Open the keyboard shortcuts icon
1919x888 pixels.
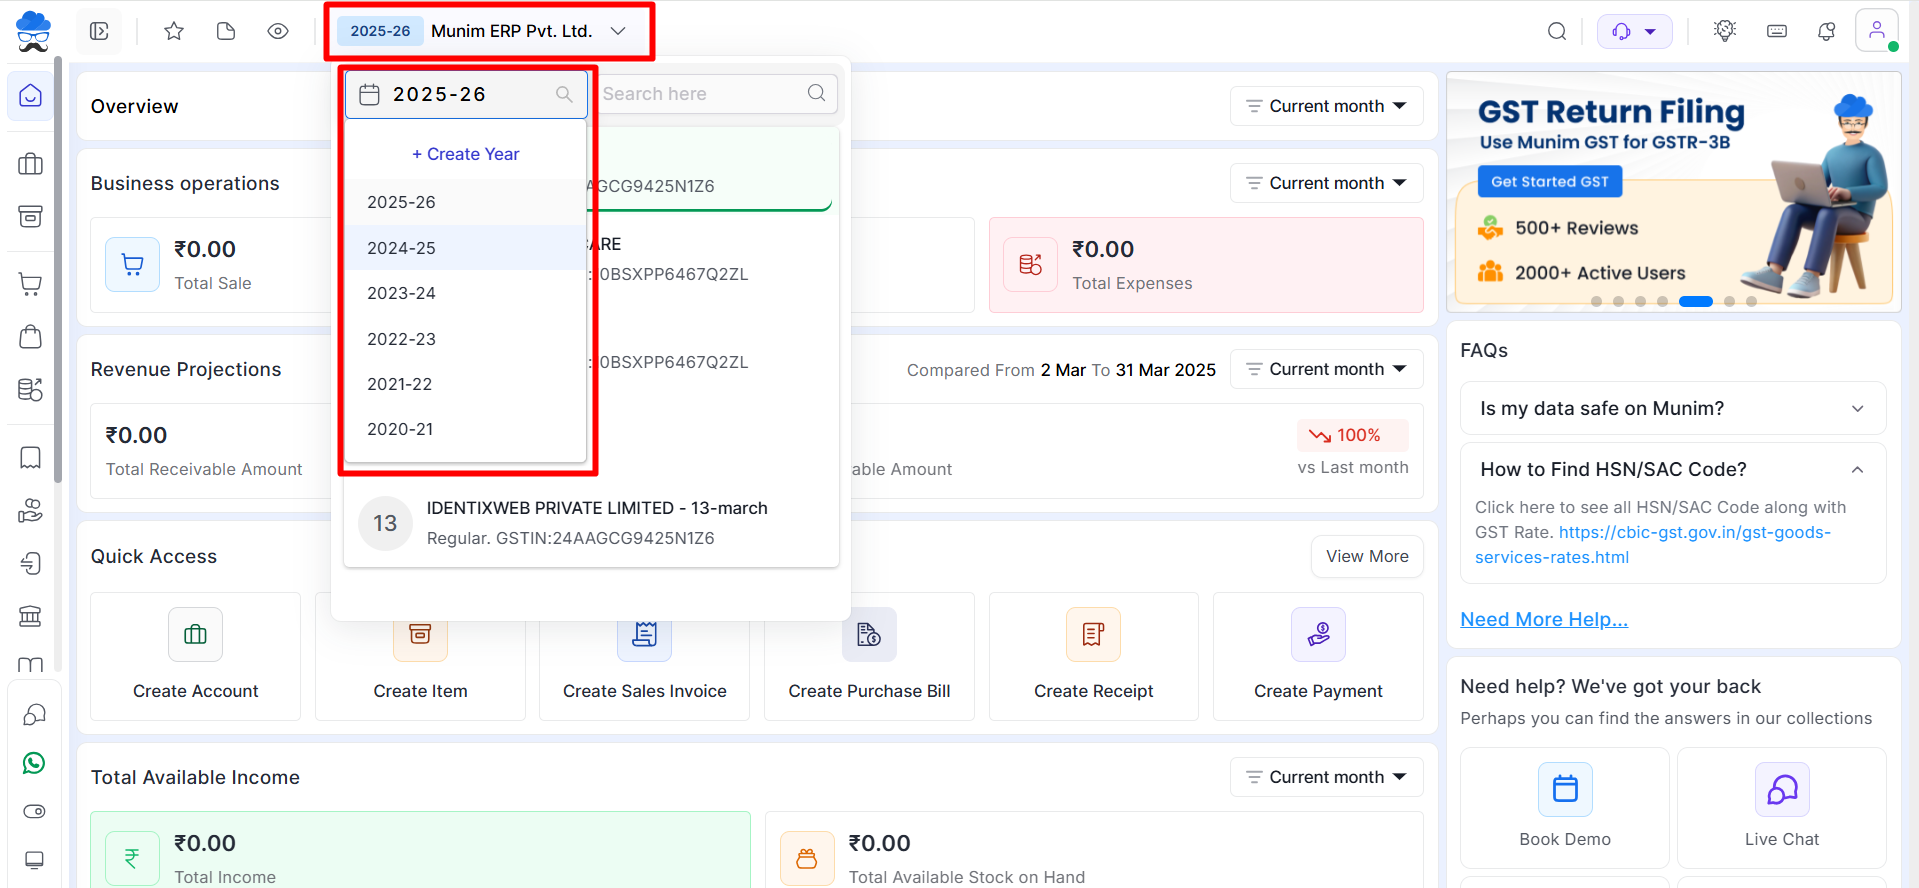pyautogui.click(x=1777, y=31)
